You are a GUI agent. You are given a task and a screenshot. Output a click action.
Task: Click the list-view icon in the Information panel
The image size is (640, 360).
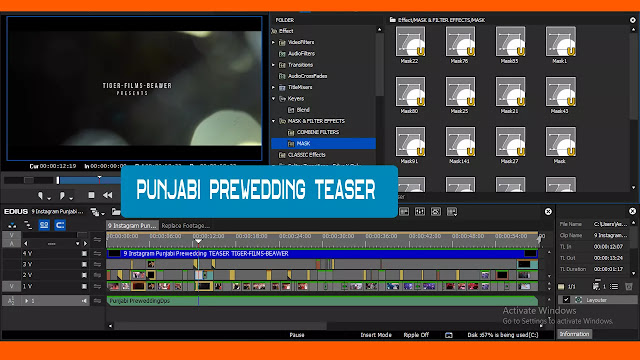614,287
